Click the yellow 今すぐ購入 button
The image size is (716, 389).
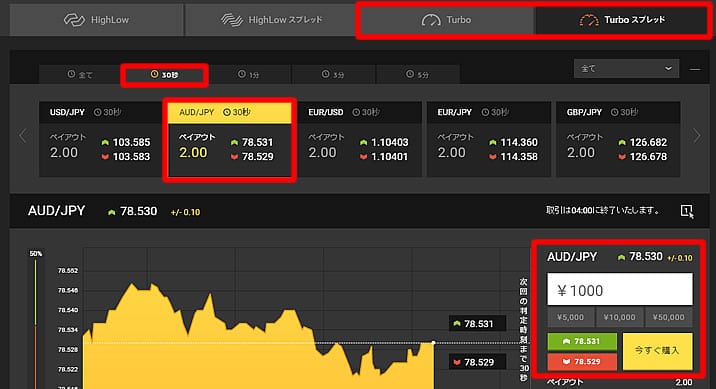click(658, 351)
